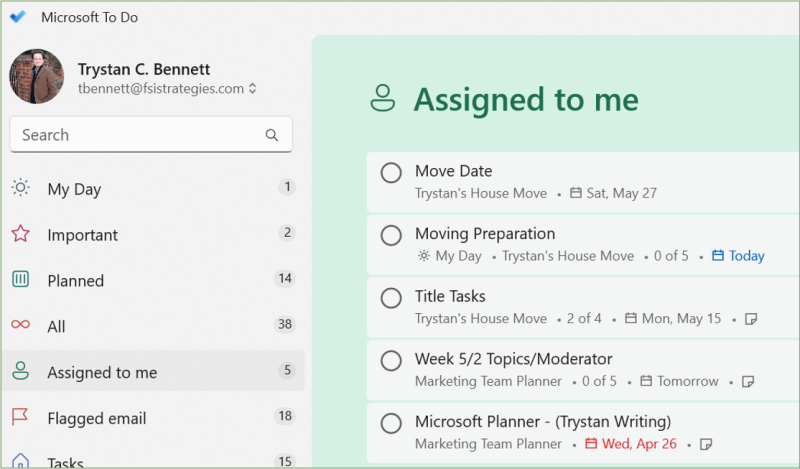Image resolution: width=800 pixels, height=469 pixels.
Task: Click the infinity icon beside All
Action: pyautogui.click(x=20, y=325)
